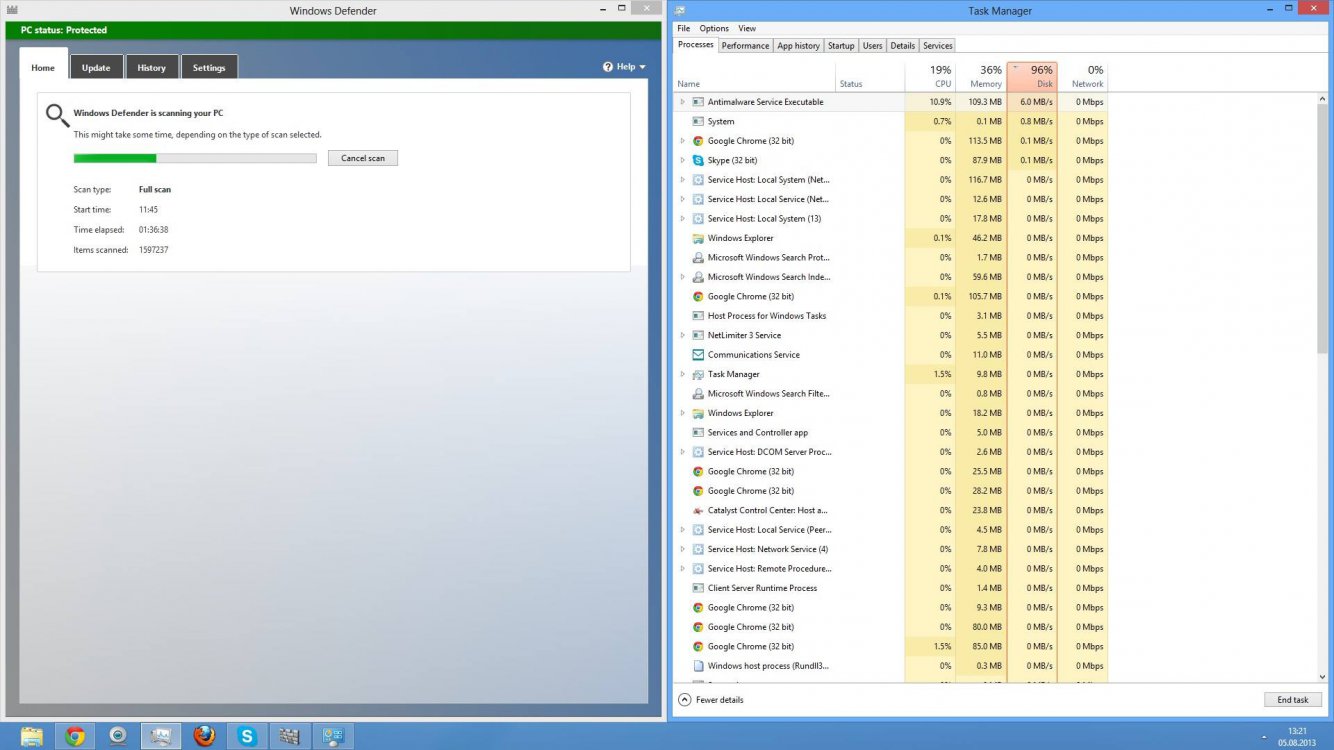
Task: Click the green scan progress bar
Action: 195,158
